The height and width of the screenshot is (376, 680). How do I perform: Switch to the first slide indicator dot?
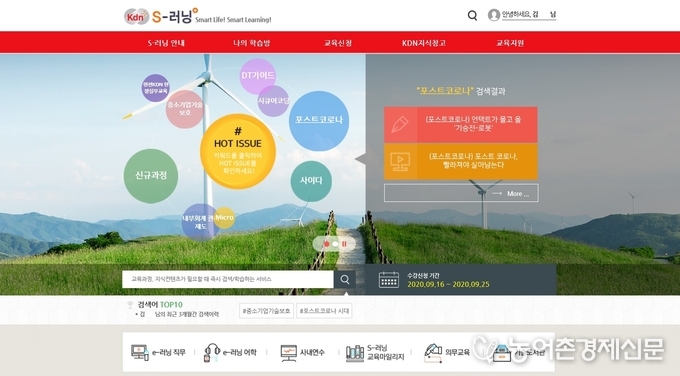pyautogui.click(x=326, y=244)
